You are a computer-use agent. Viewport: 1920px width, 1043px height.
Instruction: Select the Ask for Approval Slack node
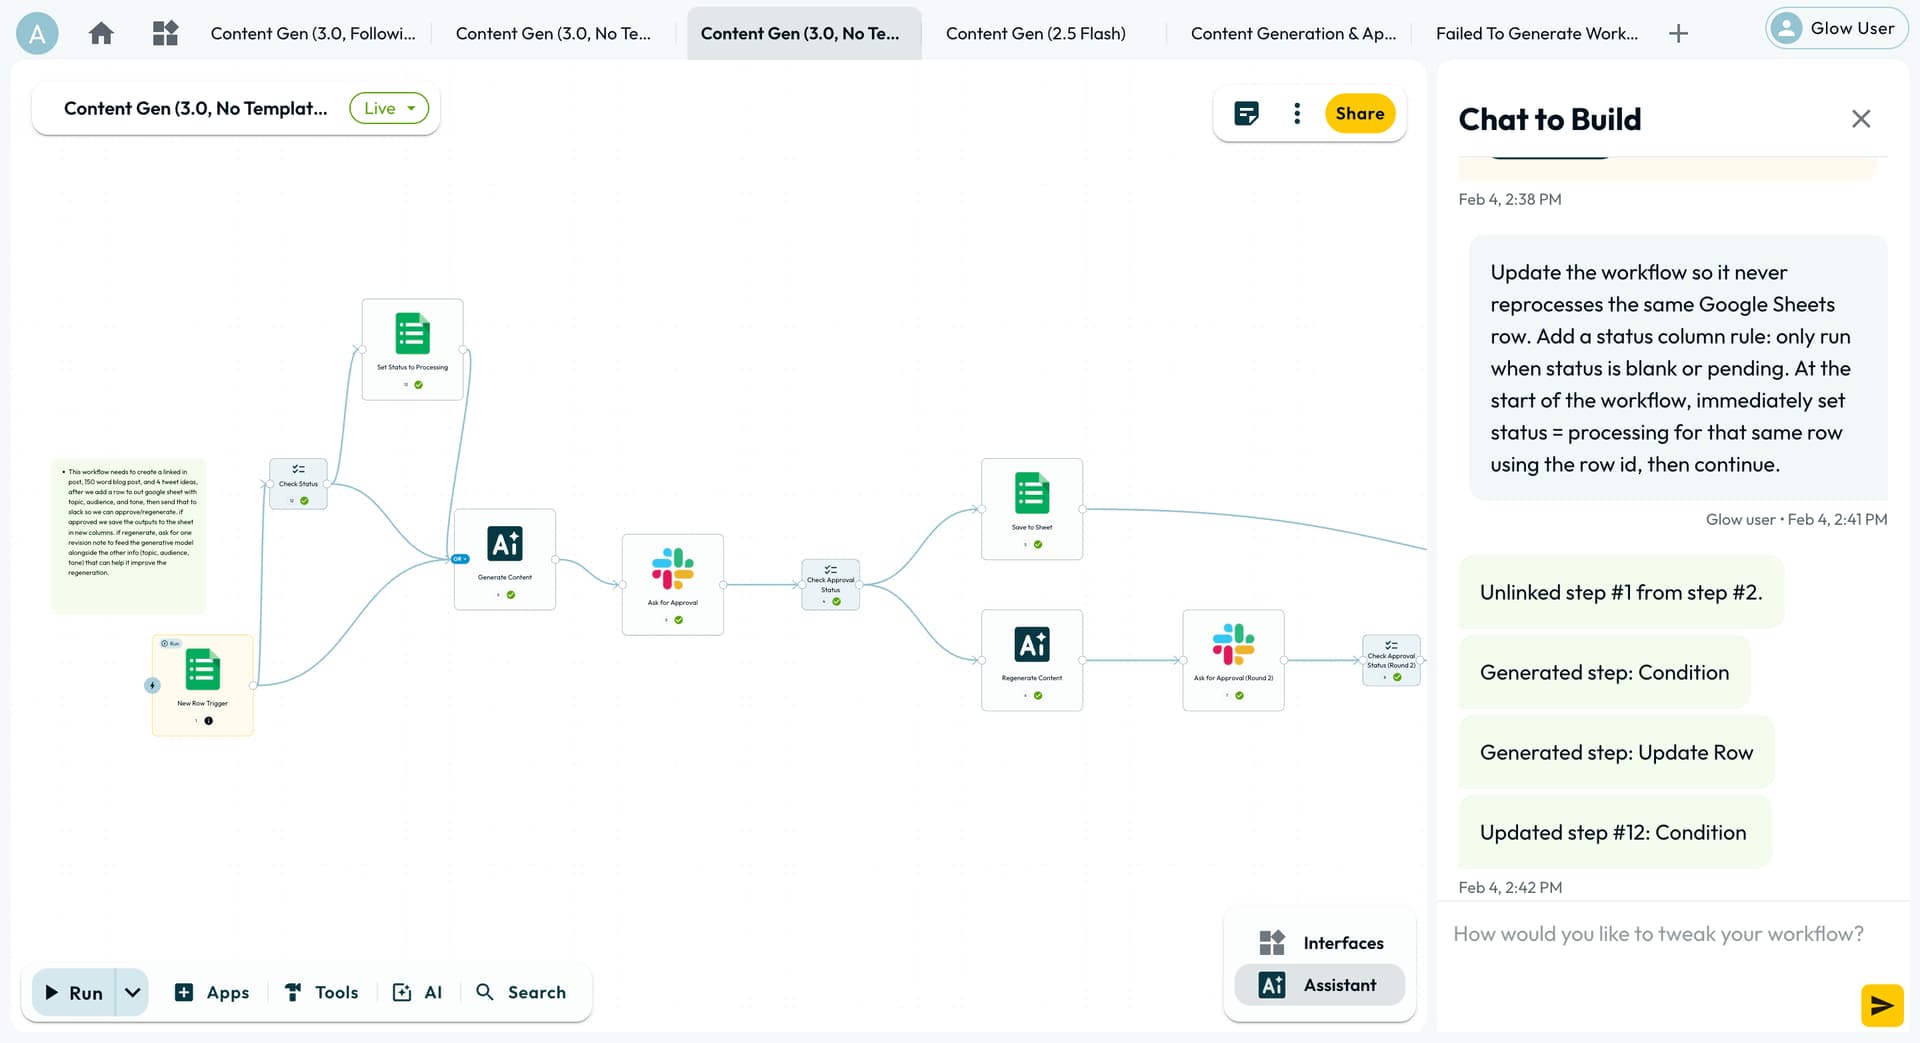(x=672, y=583)
